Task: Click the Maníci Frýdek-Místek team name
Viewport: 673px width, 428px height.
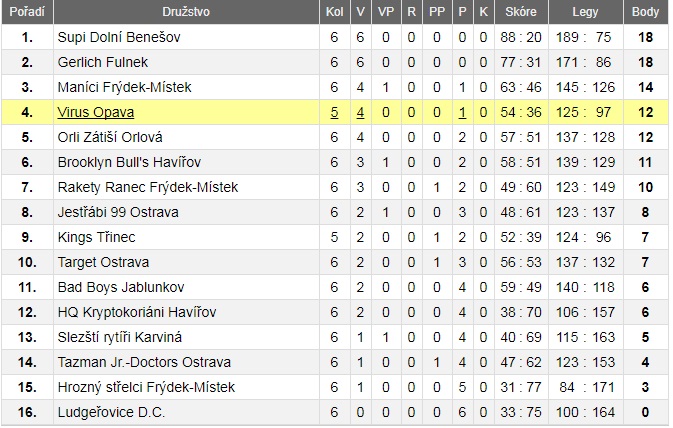Action: [124, 87]
